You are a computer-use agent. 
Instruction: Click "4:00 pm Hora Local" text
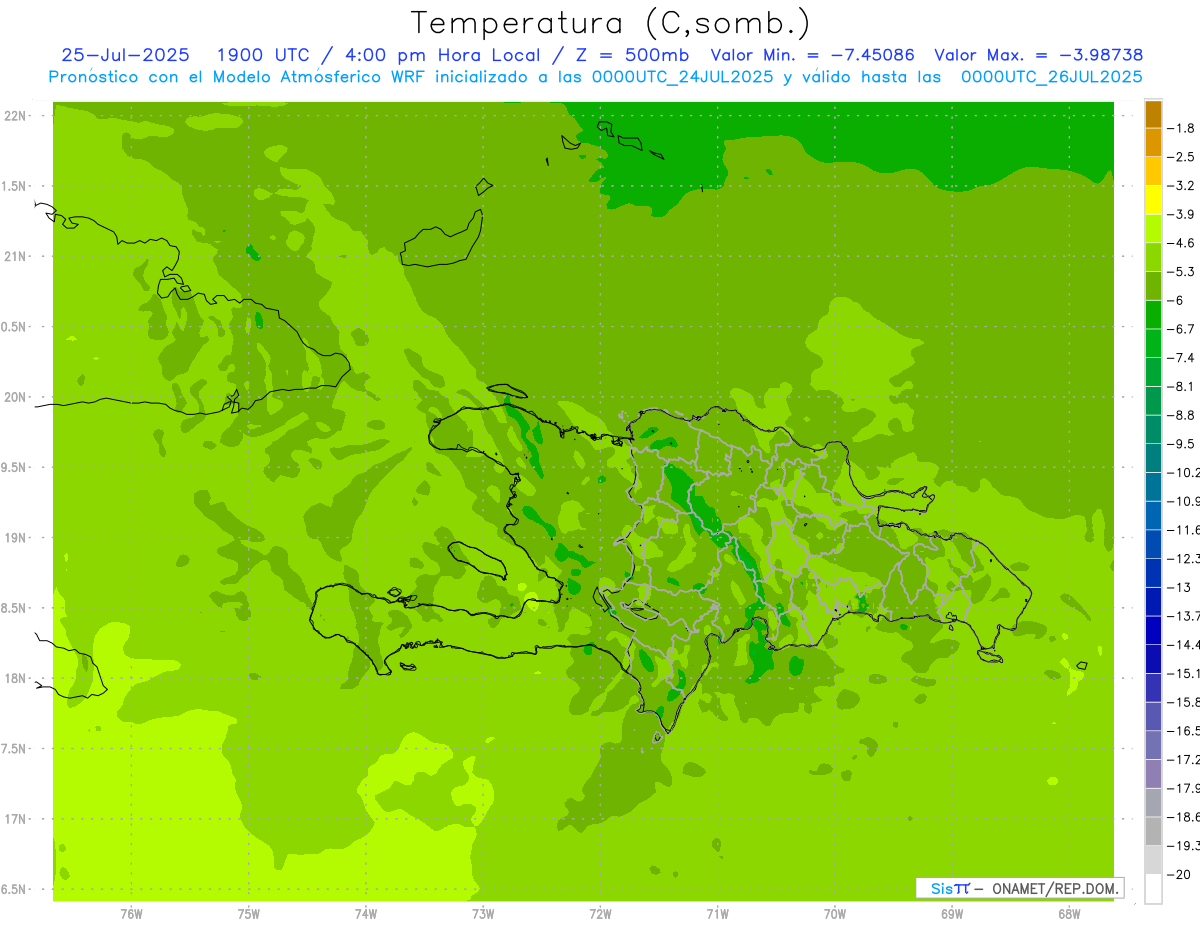(x=441, y=55)
